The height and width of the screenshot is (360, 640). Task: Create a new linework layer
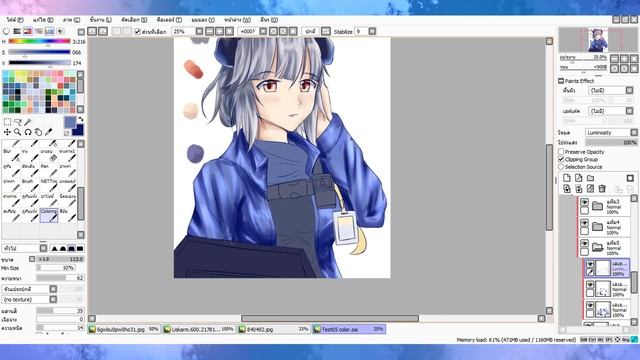[x=578, y=178]
